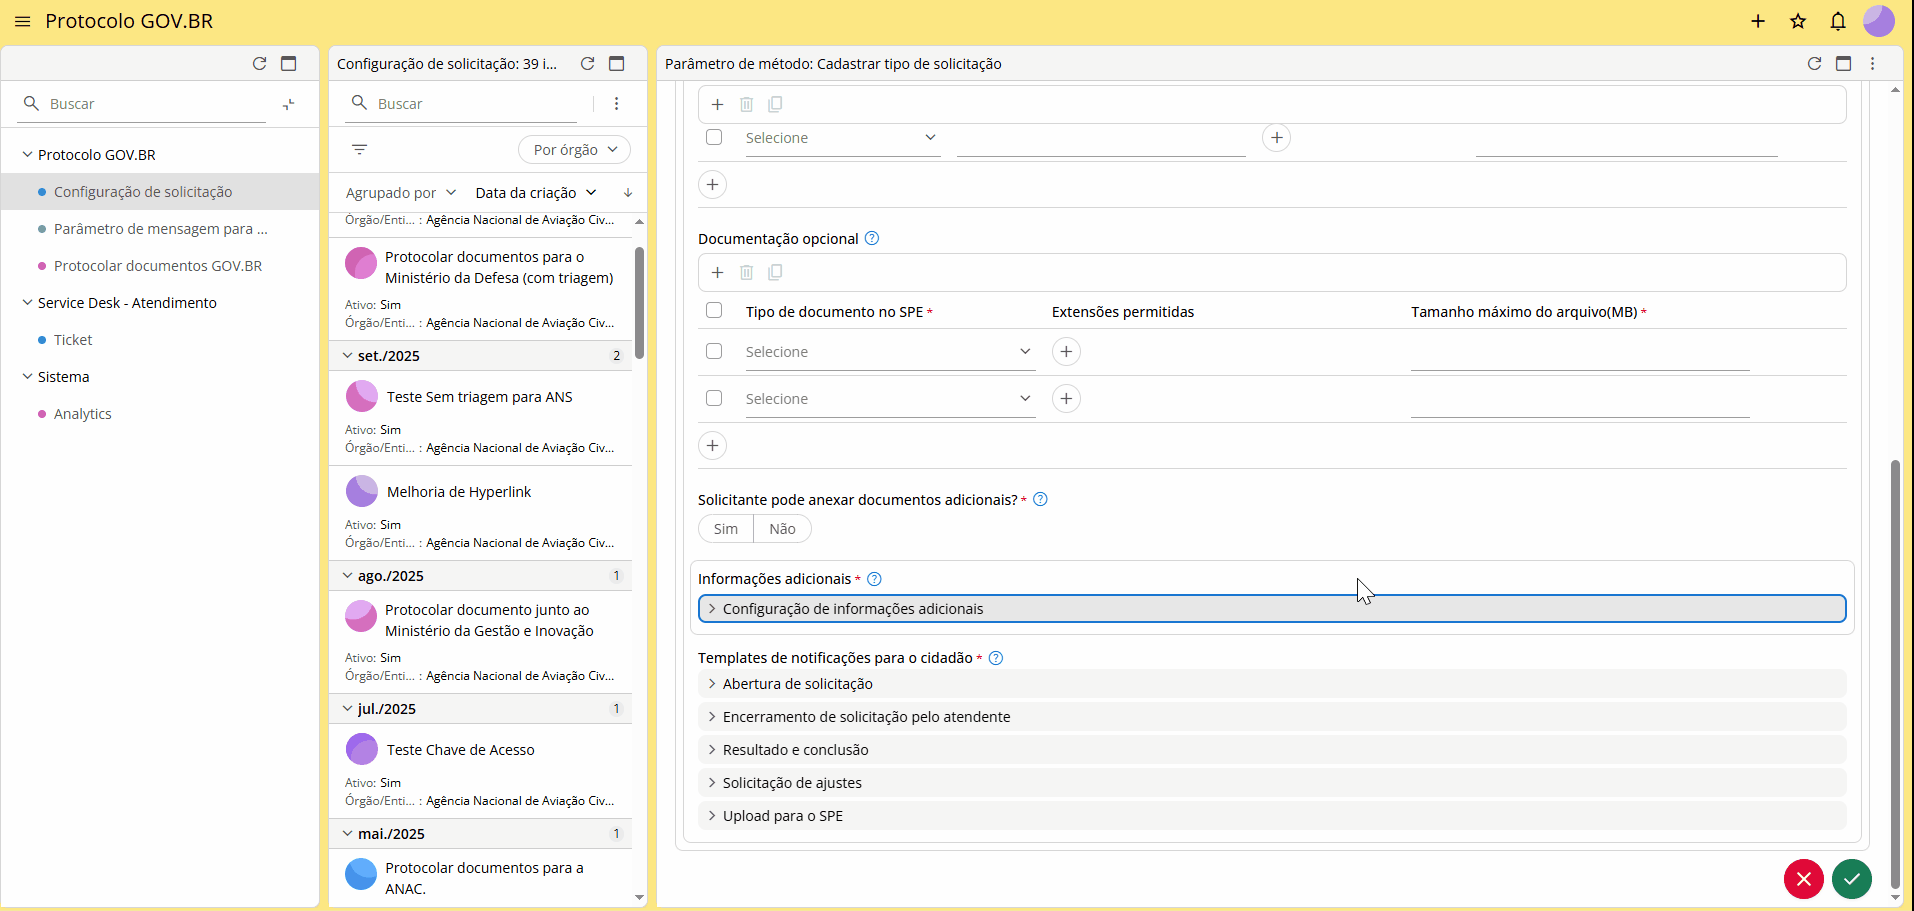
Task: Open the Ticket menu item
Action: click(160, 340)
